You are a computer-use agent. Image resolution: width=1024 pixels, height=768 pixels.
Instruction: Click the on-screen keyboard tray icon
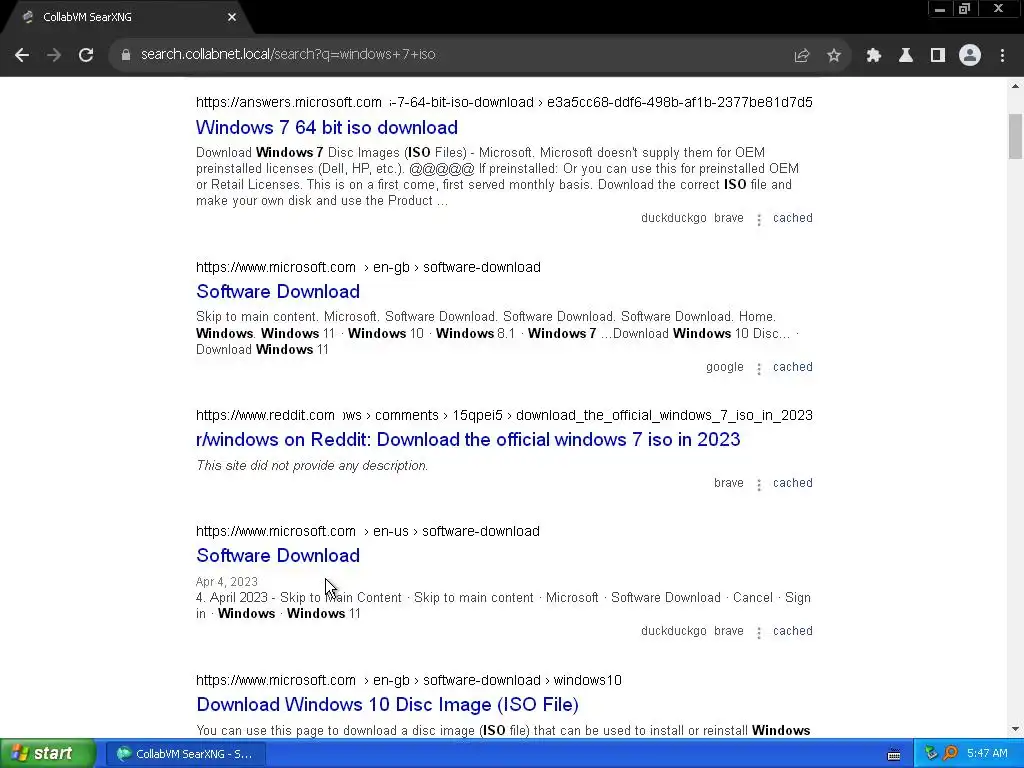click(894, 755)
